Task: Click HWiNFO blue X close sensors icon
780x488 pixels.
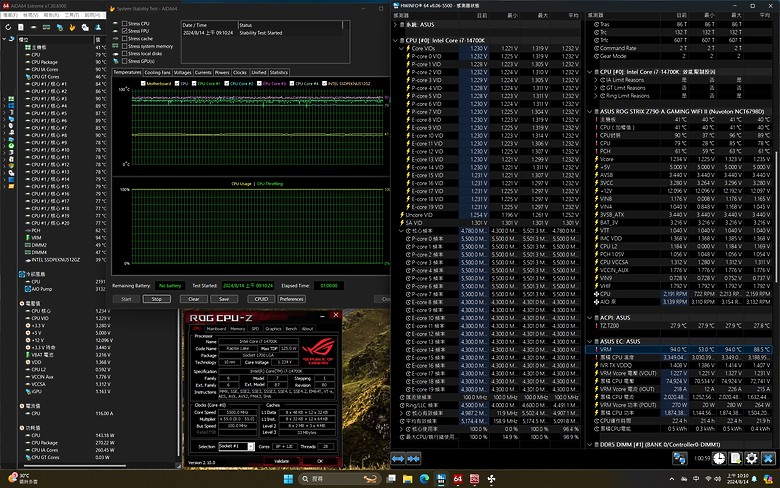Action: pyautogui.click(x=768, y=458)
